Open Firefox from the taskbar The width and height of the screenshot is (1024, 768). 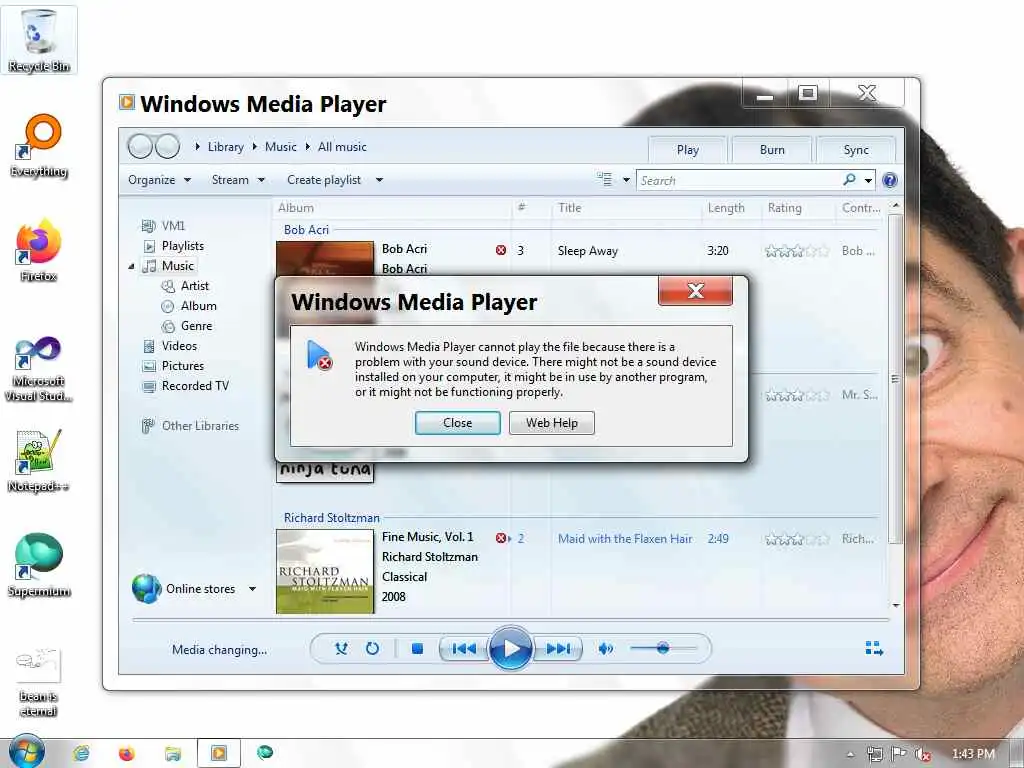[x=127, y=754]
